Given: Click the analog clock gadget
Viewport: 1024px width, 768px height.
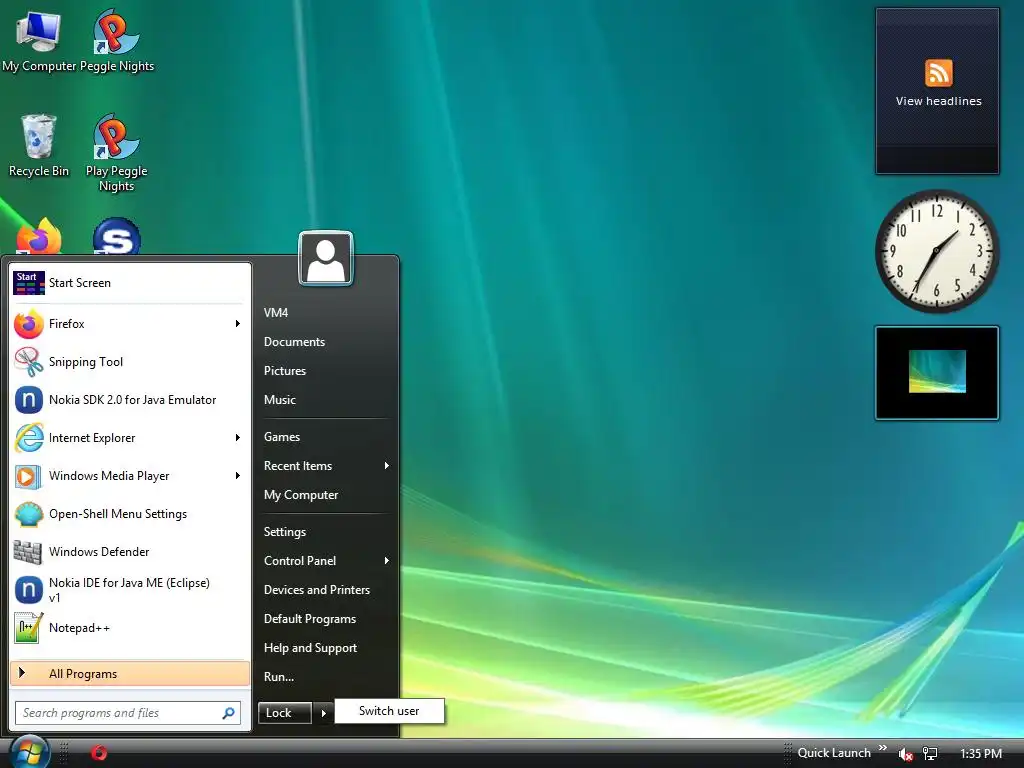Looking at the screenshot, I should [937, 251].
